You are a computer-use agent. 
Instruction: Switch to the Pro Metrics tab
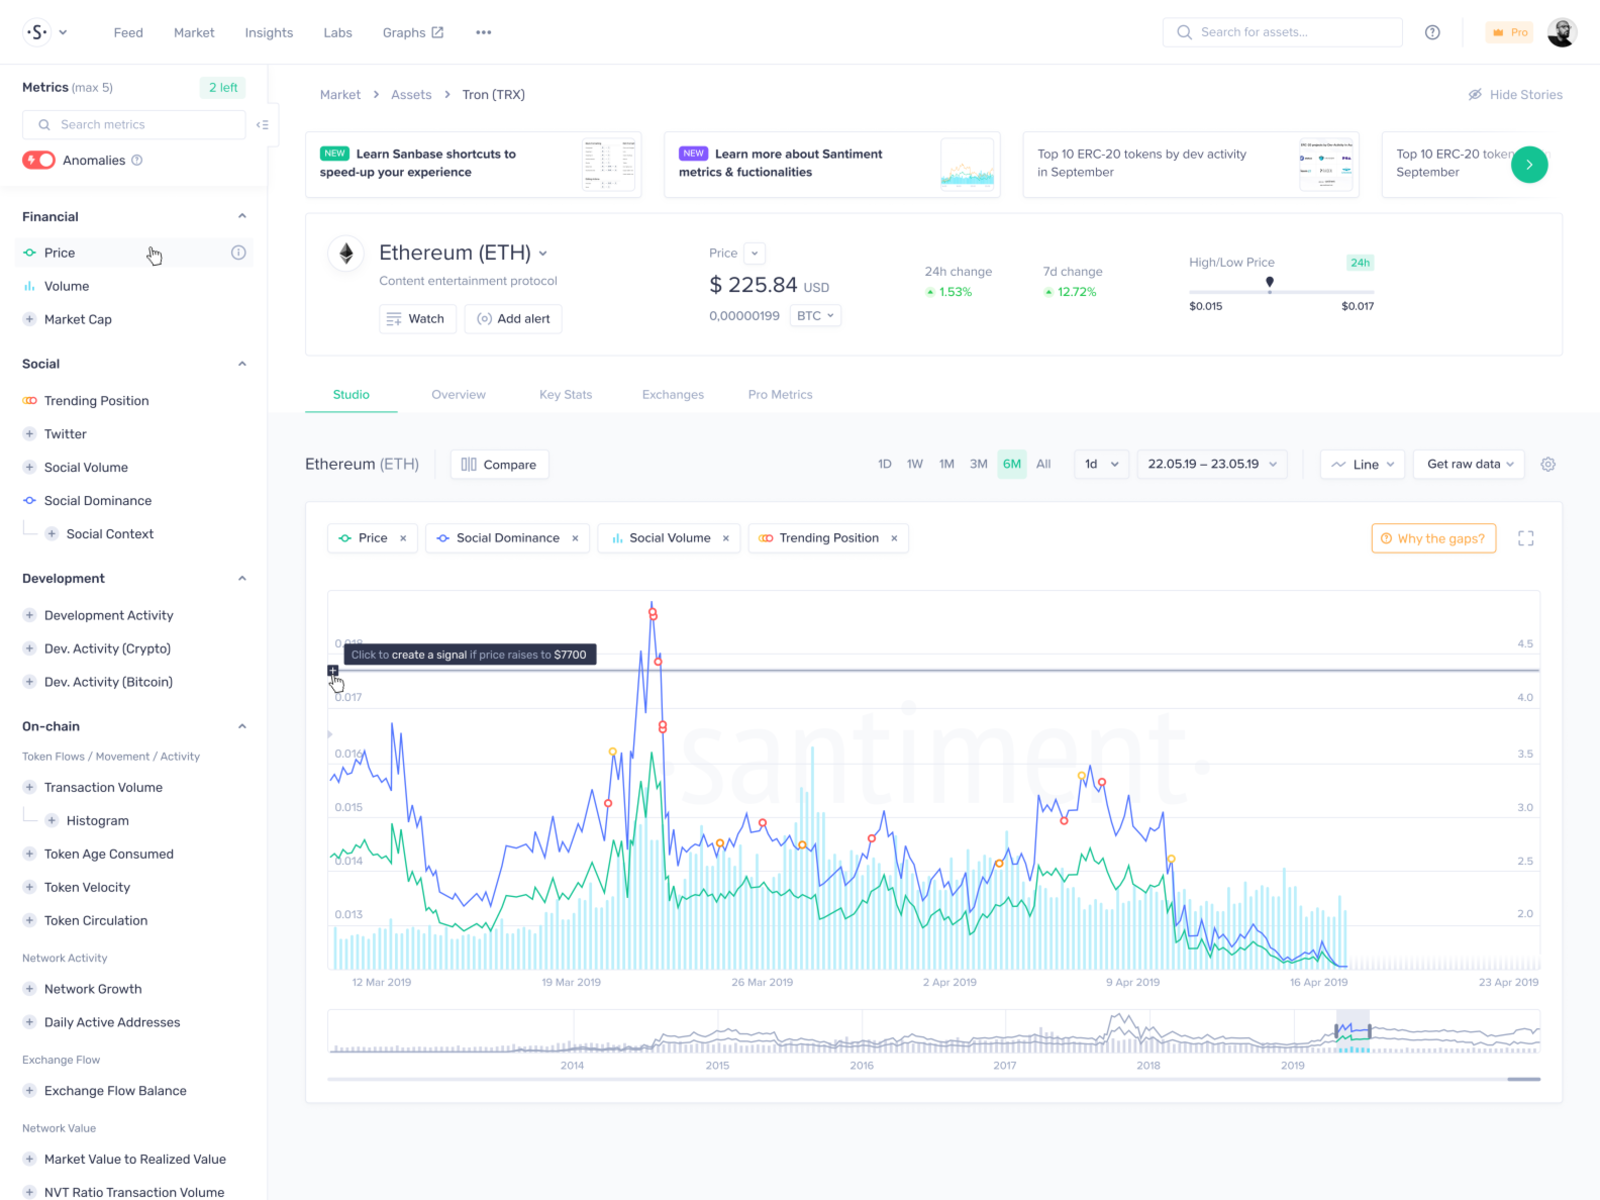pyautogui.click(x=780, y=395)
